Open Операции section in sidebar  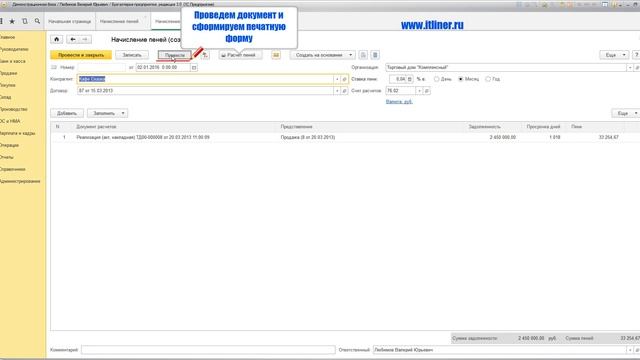tap(9, 145)
